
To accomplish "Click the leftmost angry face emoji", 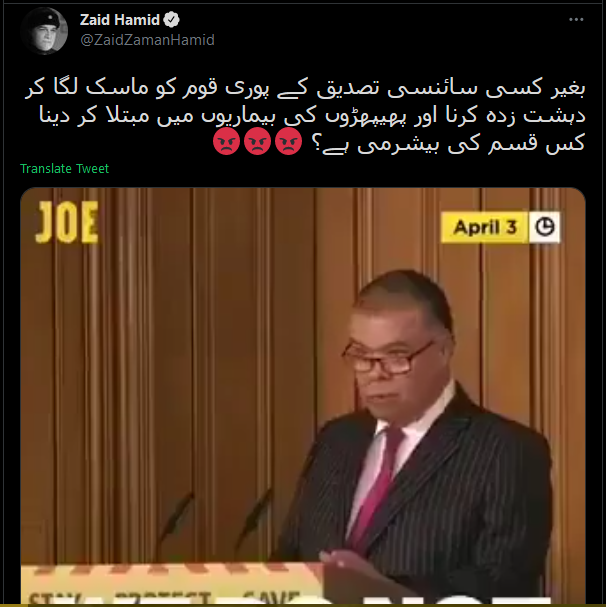I will [227, 142].
